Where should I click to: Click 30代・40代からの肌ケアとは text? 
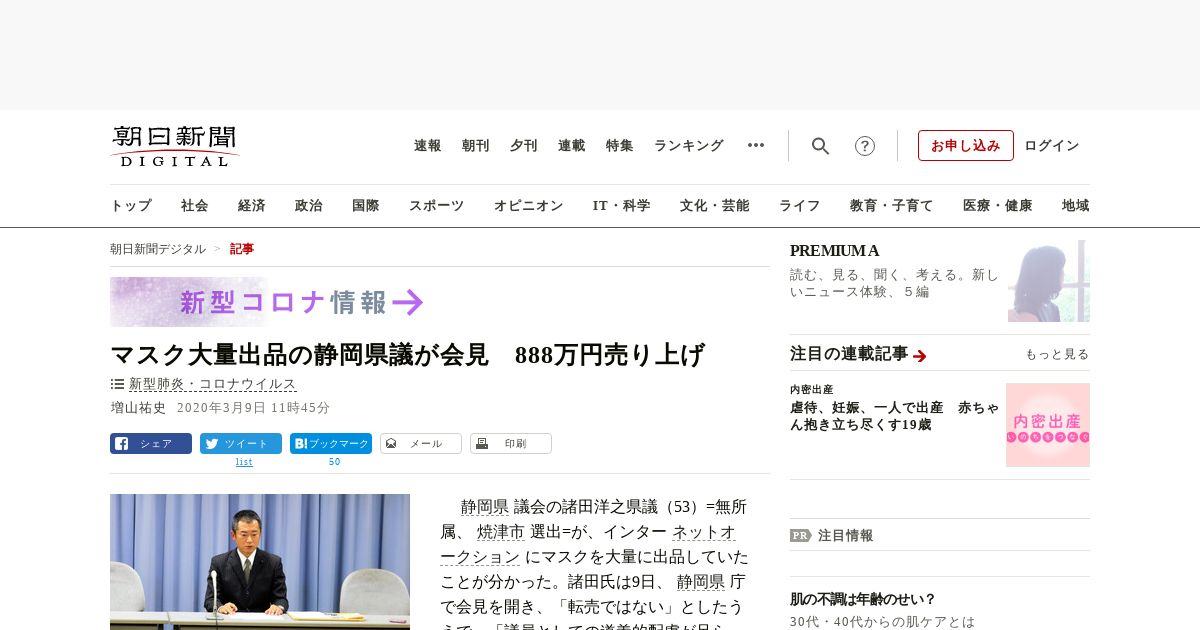pos(882,621)
